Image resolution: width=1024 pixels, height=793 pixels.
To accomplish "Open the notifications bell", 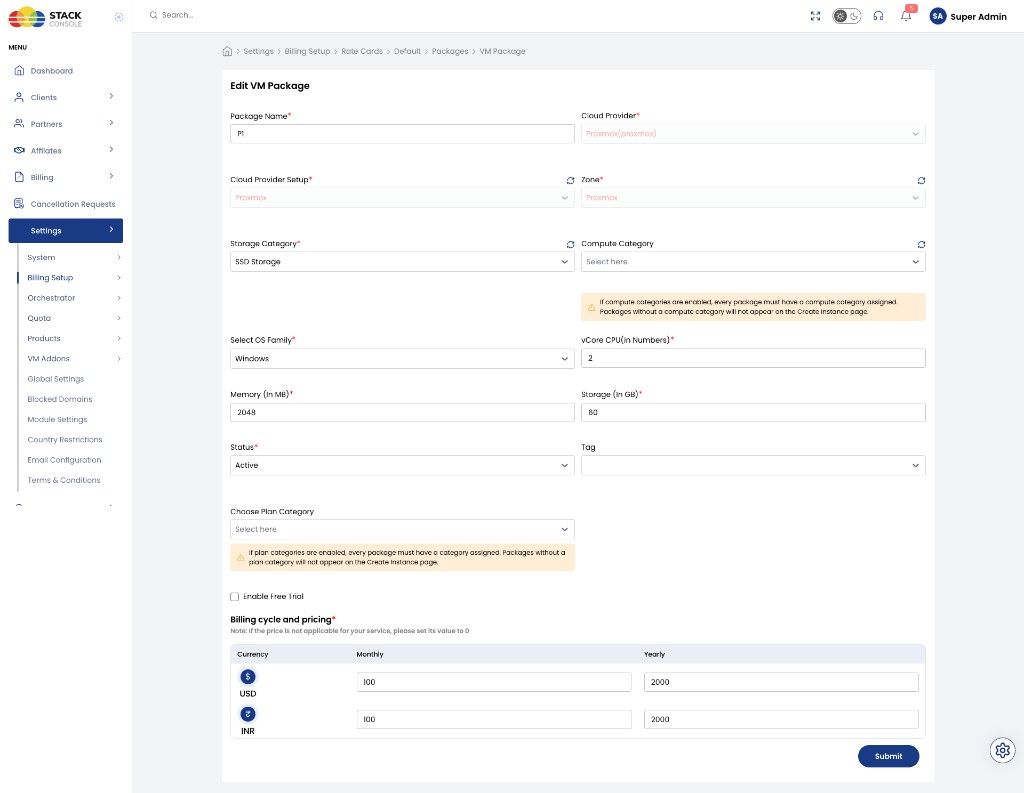I will pyautogui.click(x=906, y=15).
